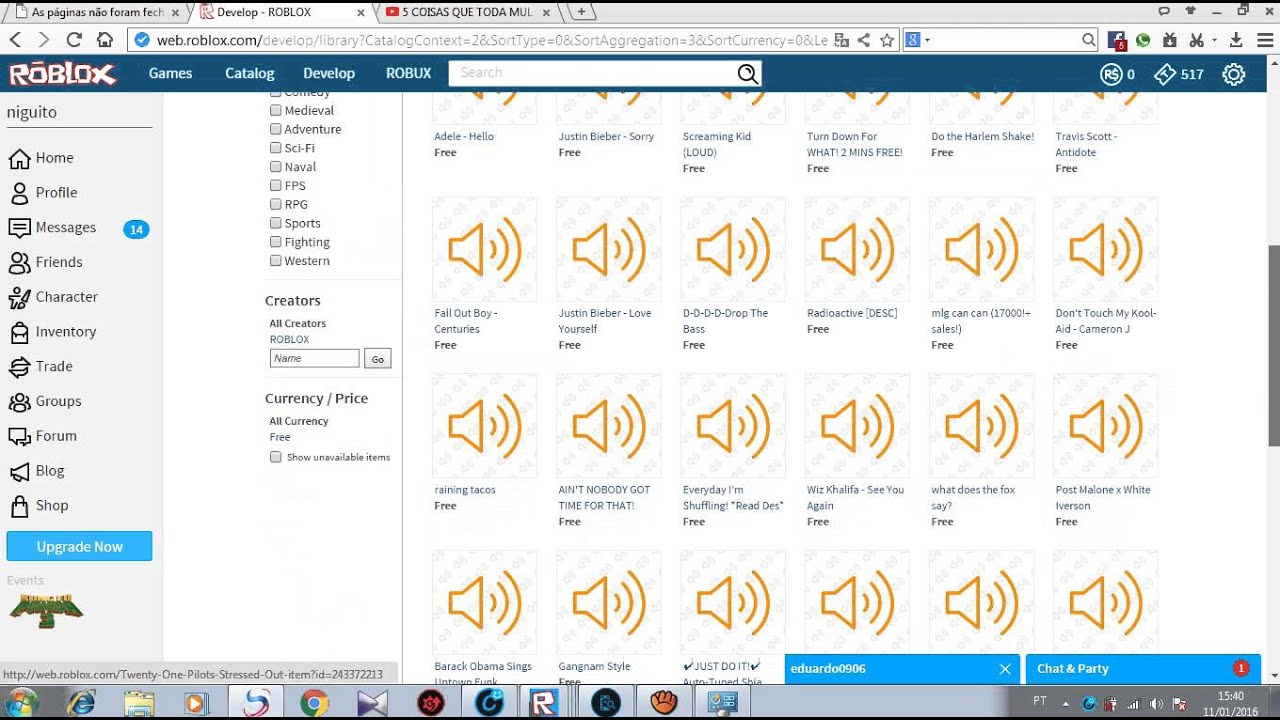Click Go button next to creator name
Screen dimensions: 1280x720
(377, 359)
